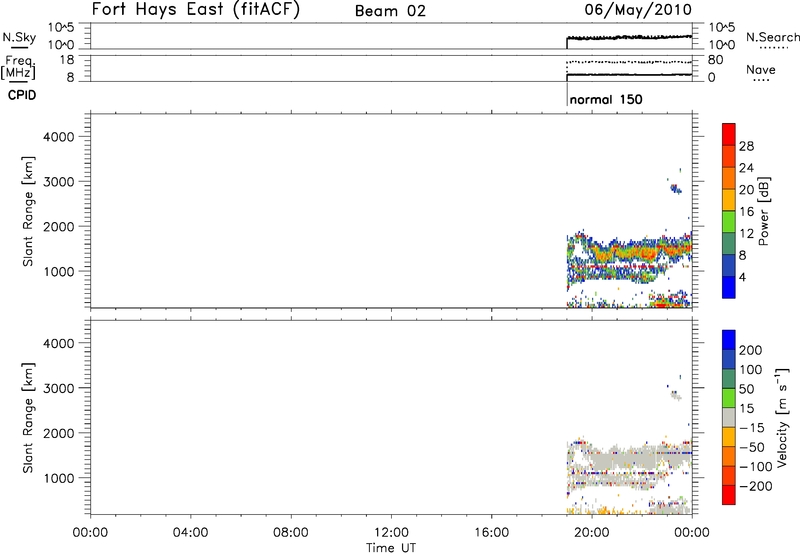Click the '2000' tick of the velocity panel
800x554 pixels.
pyautogui.click(x=58, y=433)
